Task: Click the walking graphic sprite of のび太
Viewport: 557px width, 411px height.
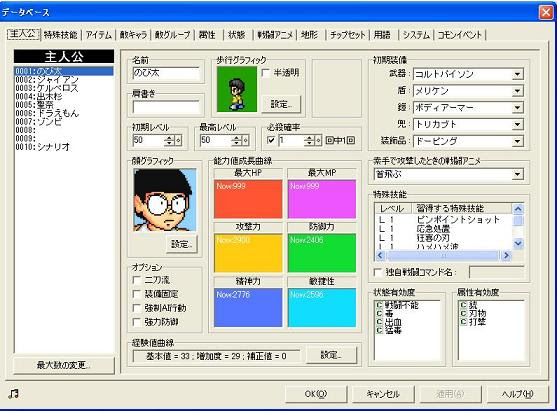Action: coord(237,89)
